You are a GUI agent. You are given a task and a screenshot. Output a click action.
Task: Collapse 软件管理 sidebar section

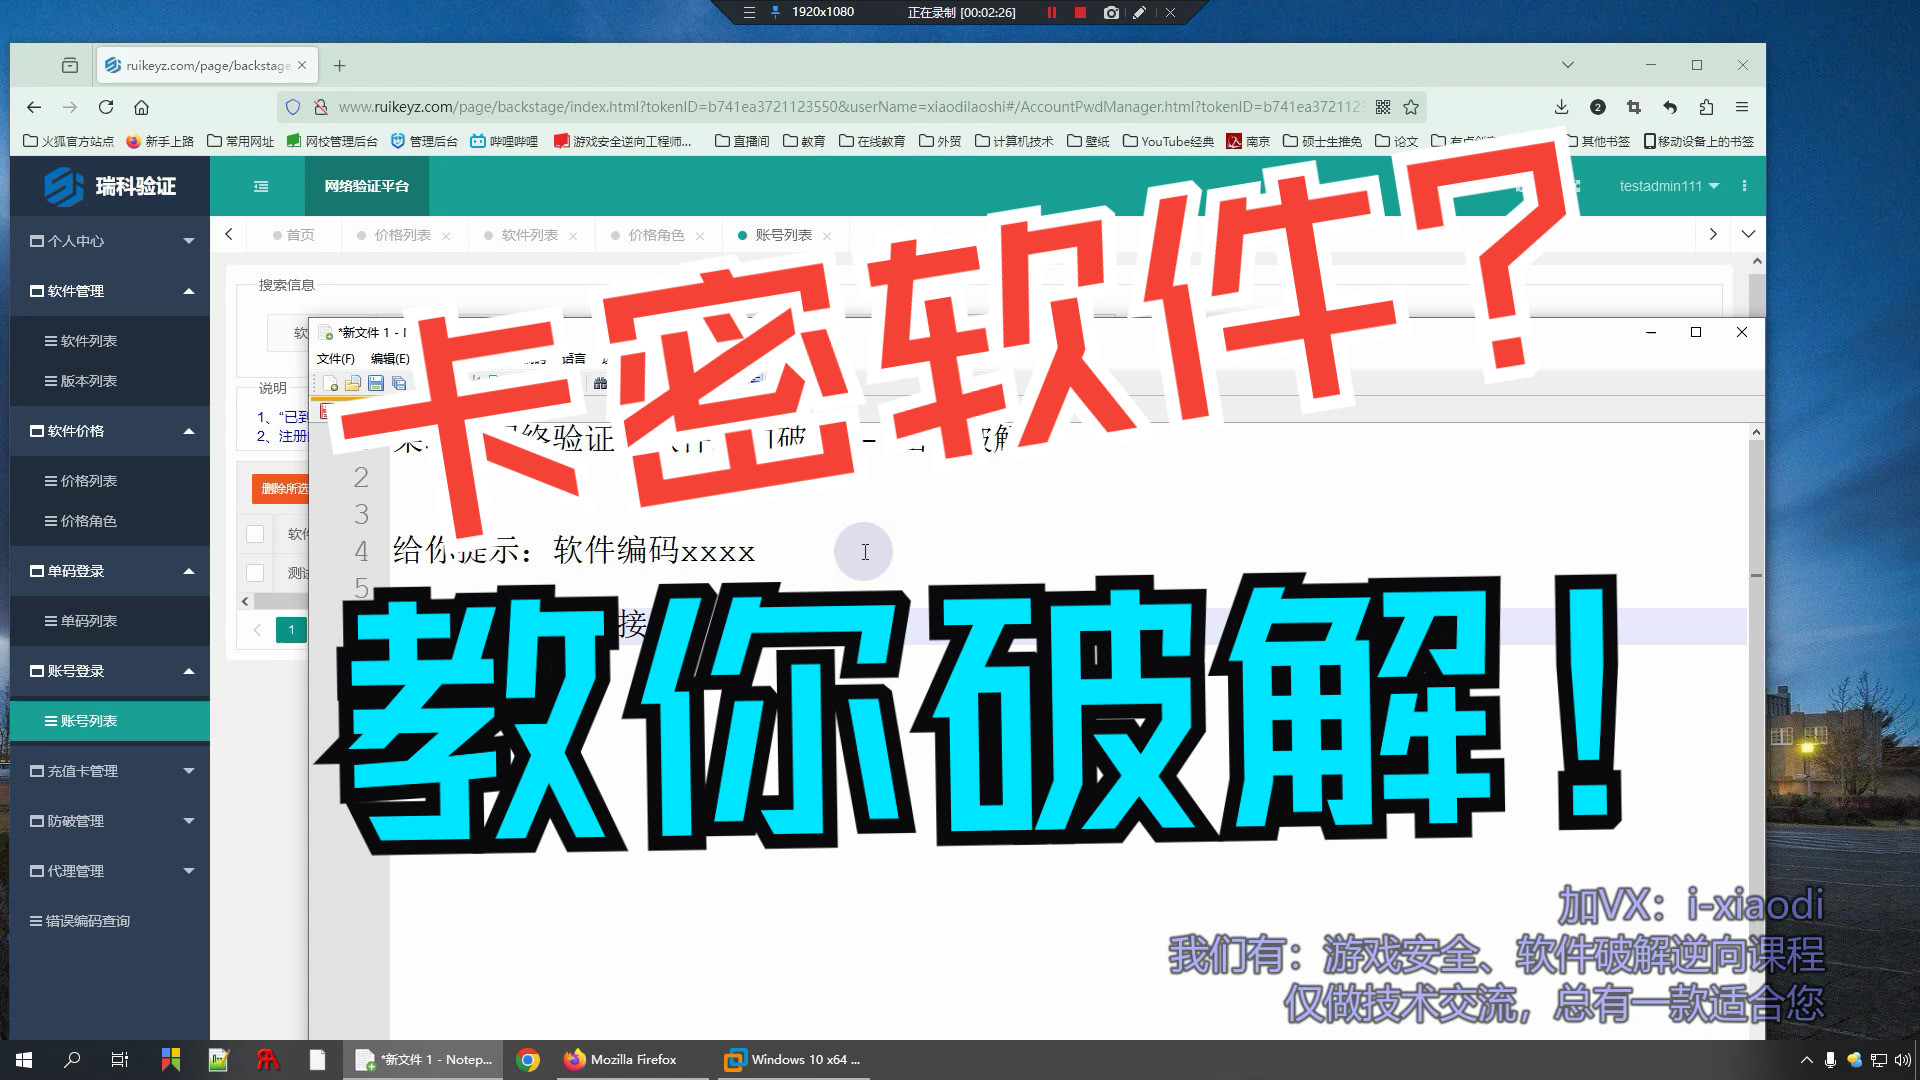pos(110,291)
